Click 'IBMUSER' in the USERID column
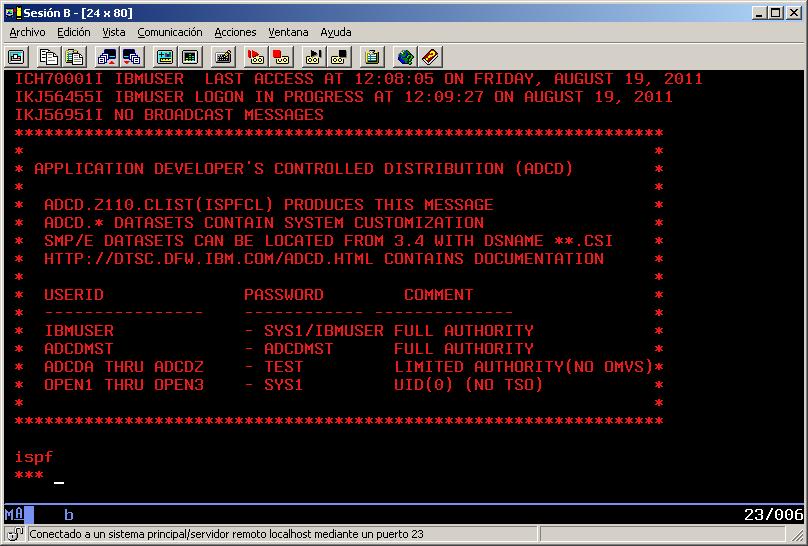 79,331
